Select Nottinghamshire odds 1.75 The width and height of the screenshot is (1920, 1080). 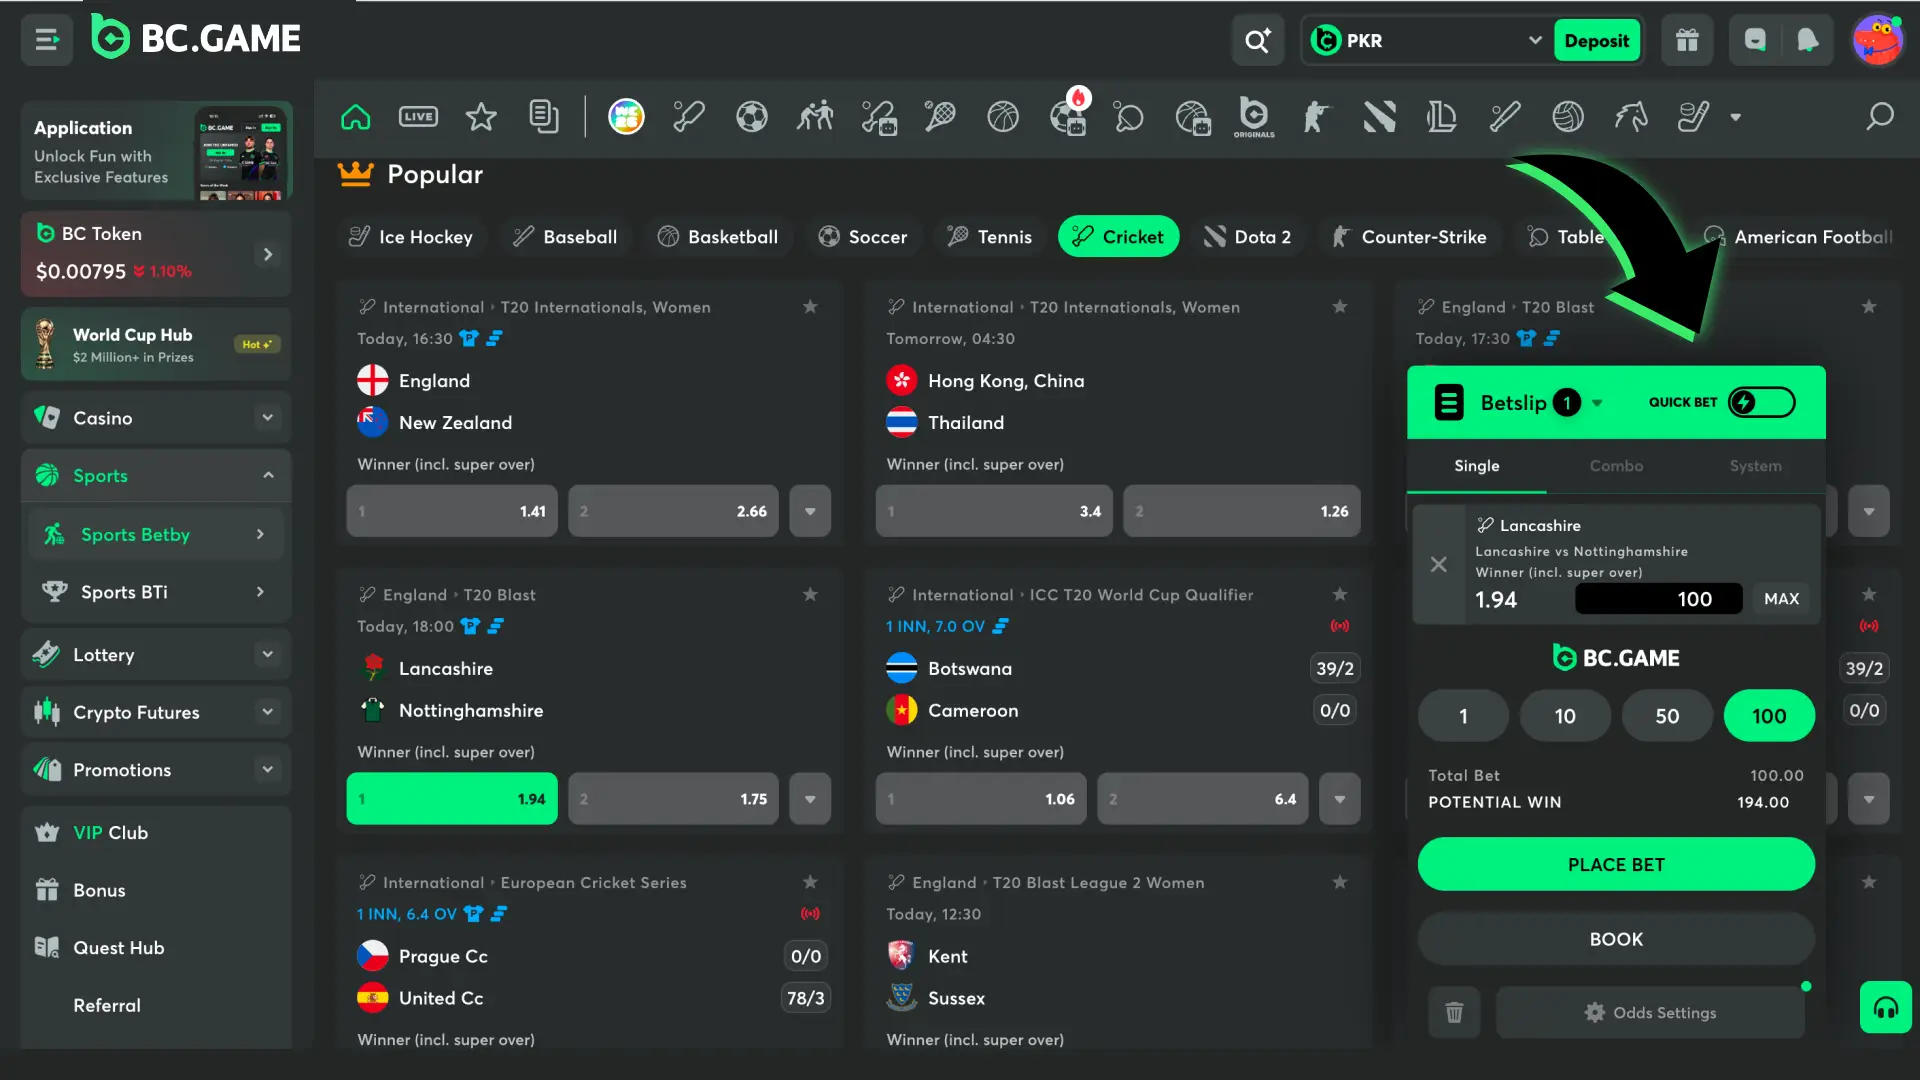673,799
